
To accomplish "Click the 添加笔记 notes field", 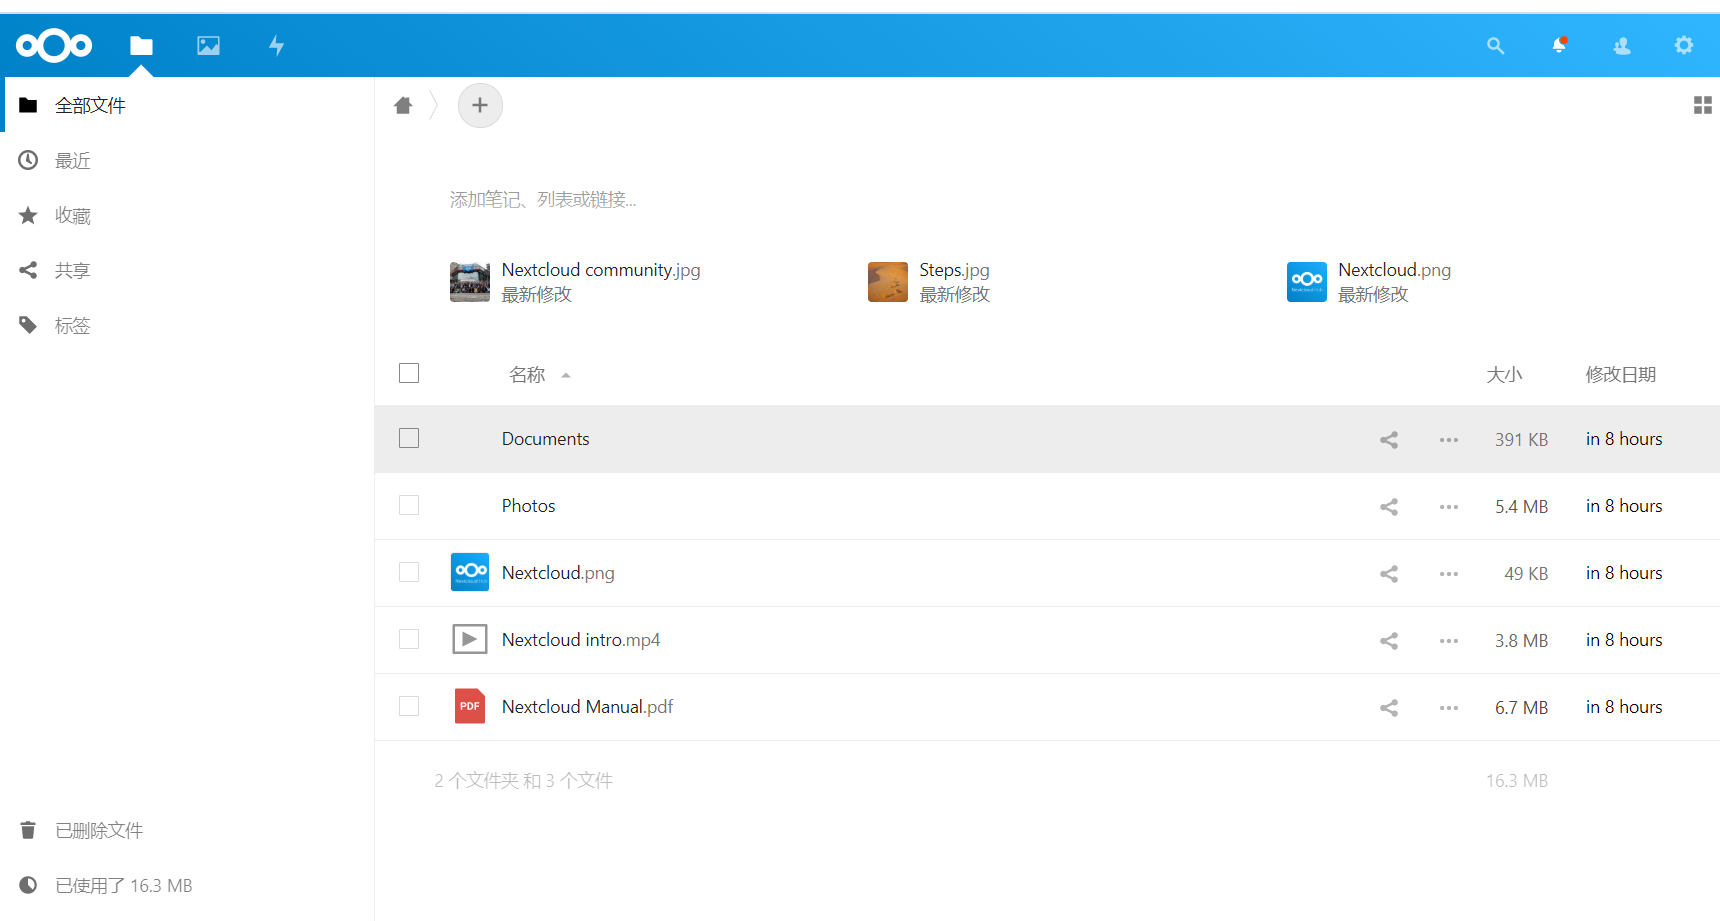I will coord(543,200).
